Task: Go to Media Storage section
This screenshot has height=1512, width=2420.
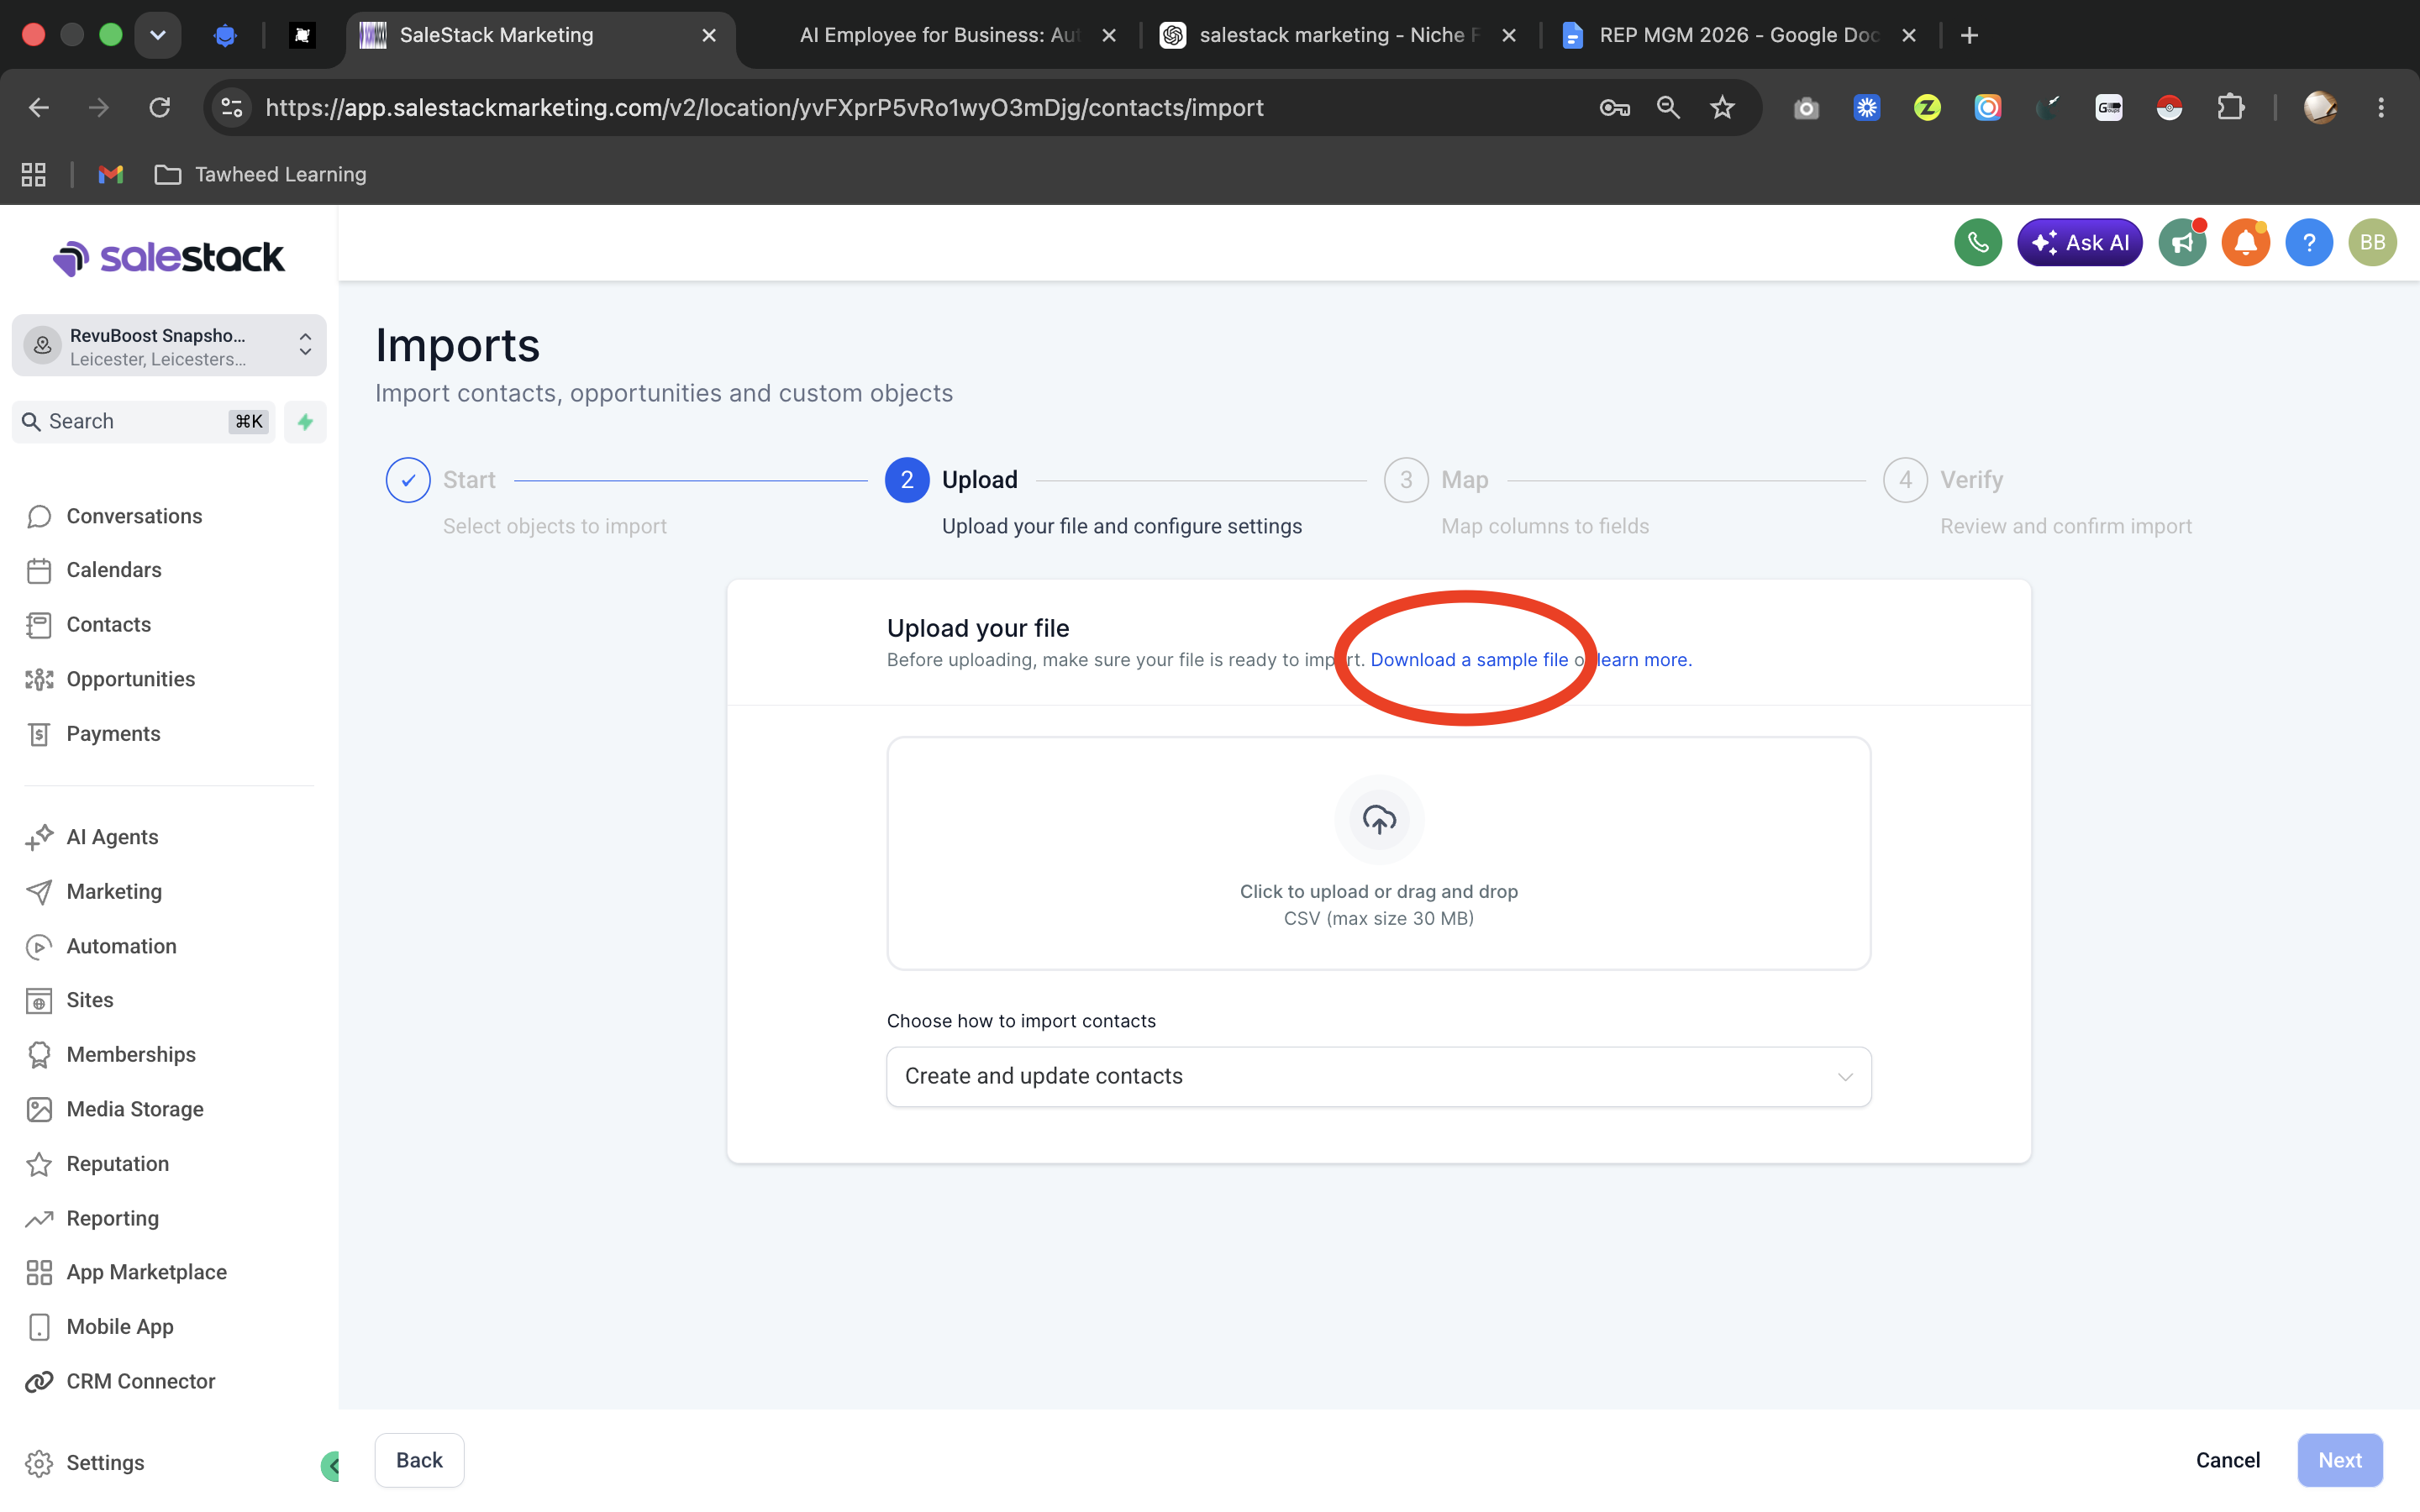Action: point(135,1109)
